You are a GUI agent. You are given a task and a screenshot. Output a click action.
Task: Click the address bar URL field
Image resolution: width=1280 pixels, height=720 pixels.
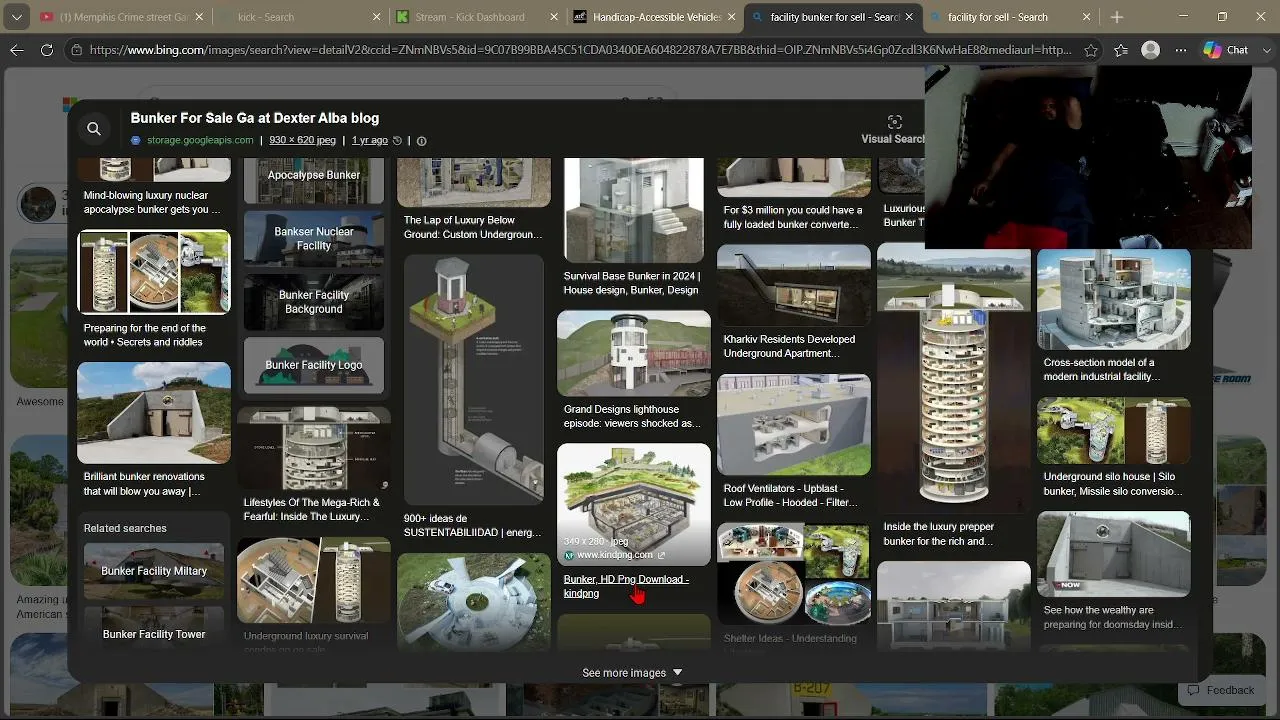[580, 50]
